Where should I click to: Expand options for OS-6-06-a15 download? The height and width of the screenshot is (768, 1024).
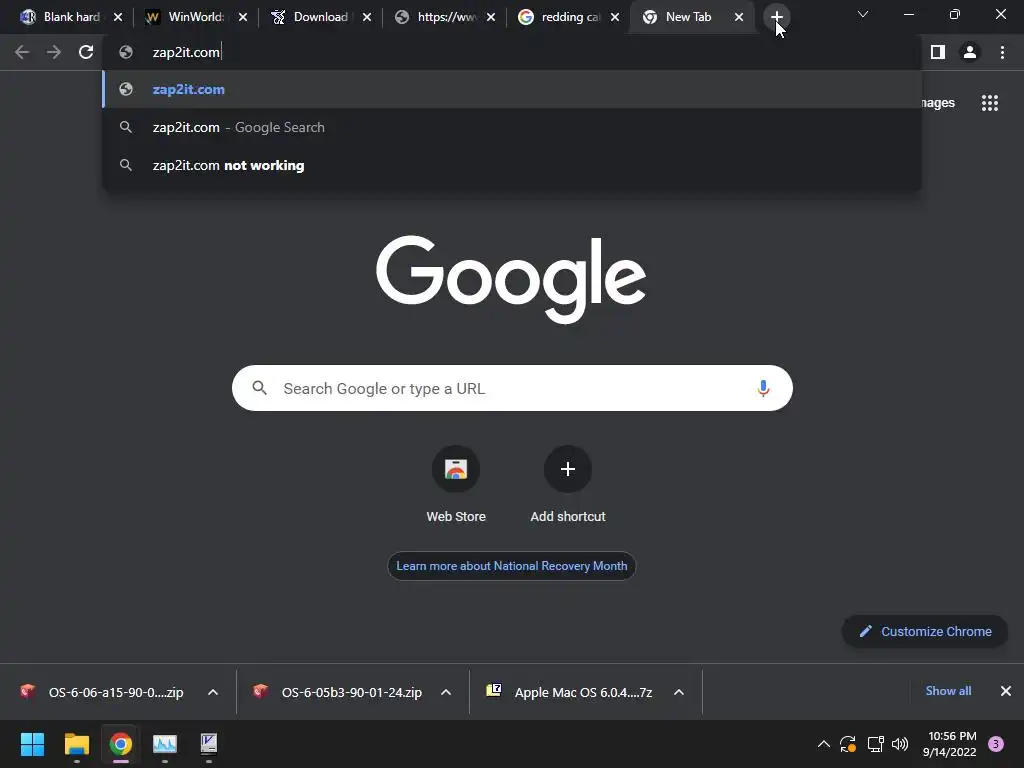pos(213,692)
